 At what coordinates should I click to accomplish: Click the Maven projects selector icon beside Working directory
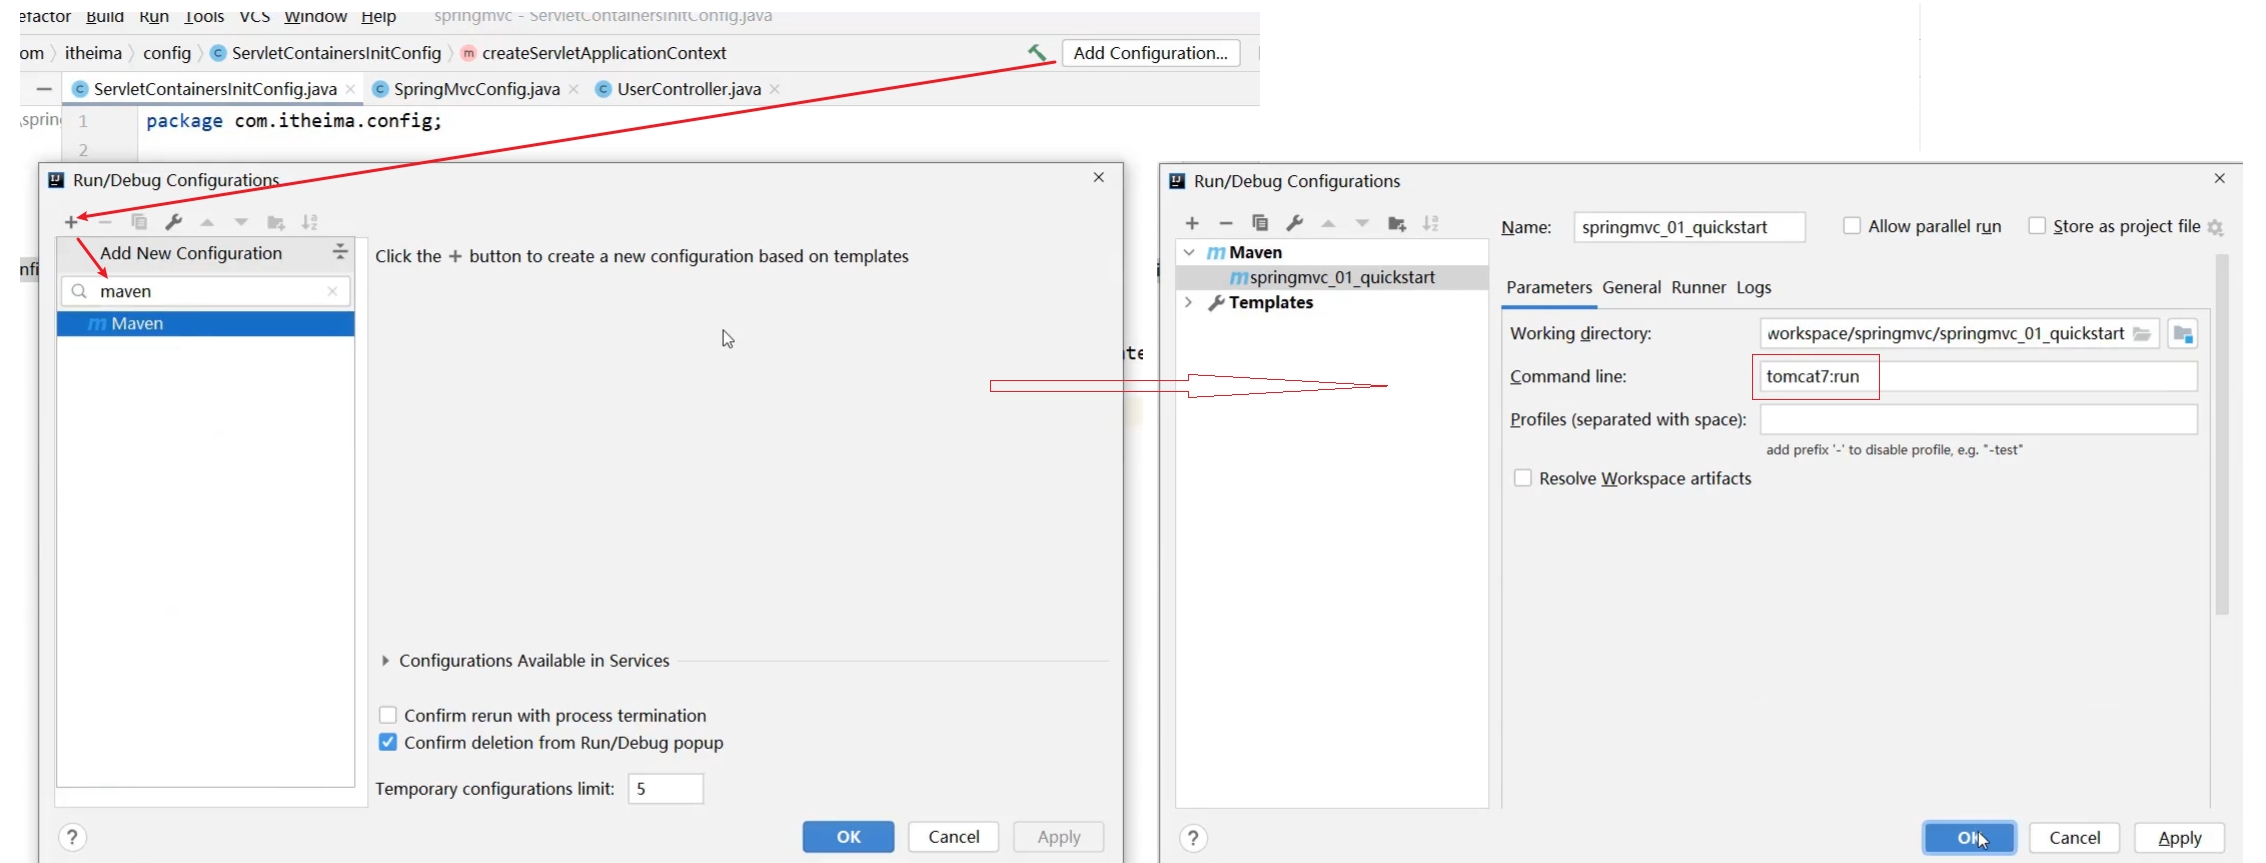pos(2183,334)
